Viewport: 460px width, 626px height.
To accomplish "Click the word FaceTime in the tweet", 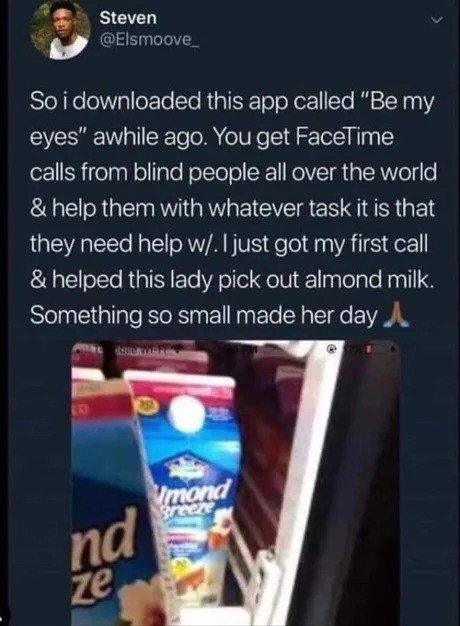I will click(344, 138).
